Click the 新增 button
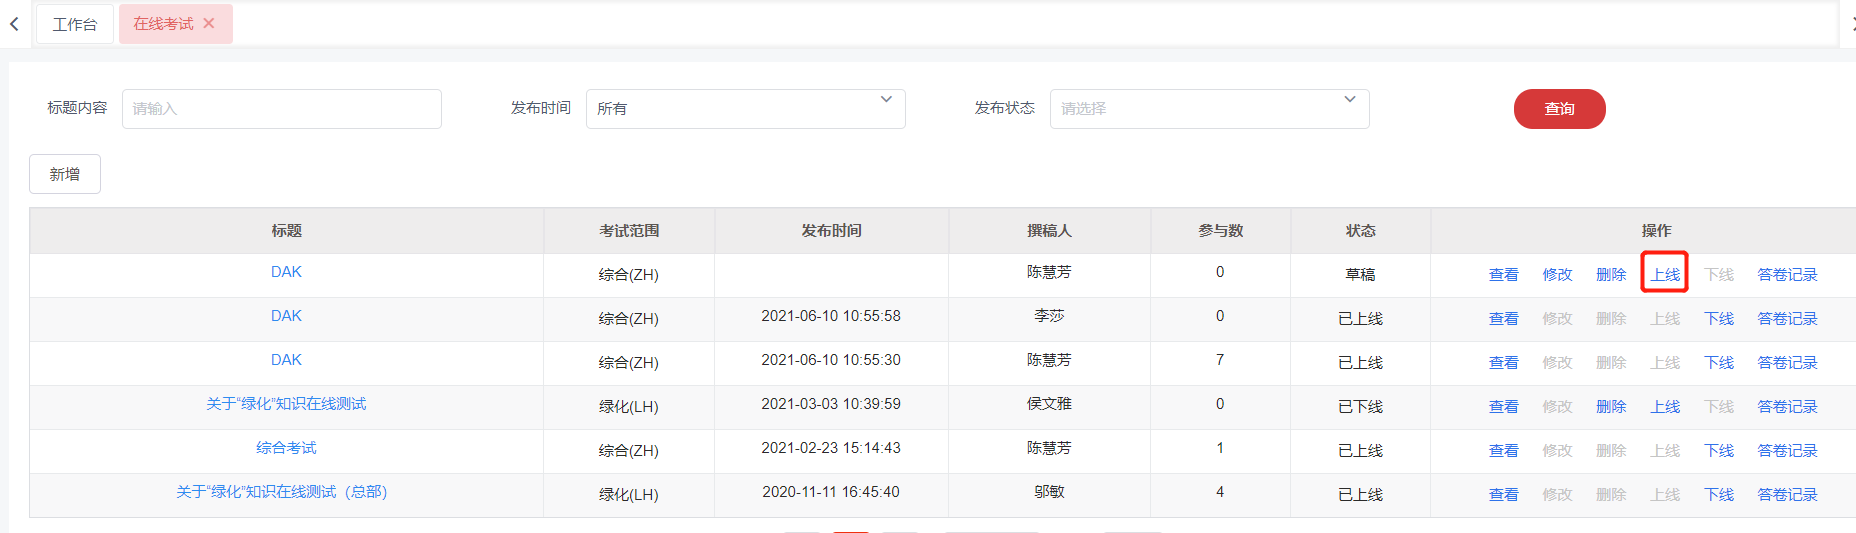1856x533 pixels. point(65,174)
